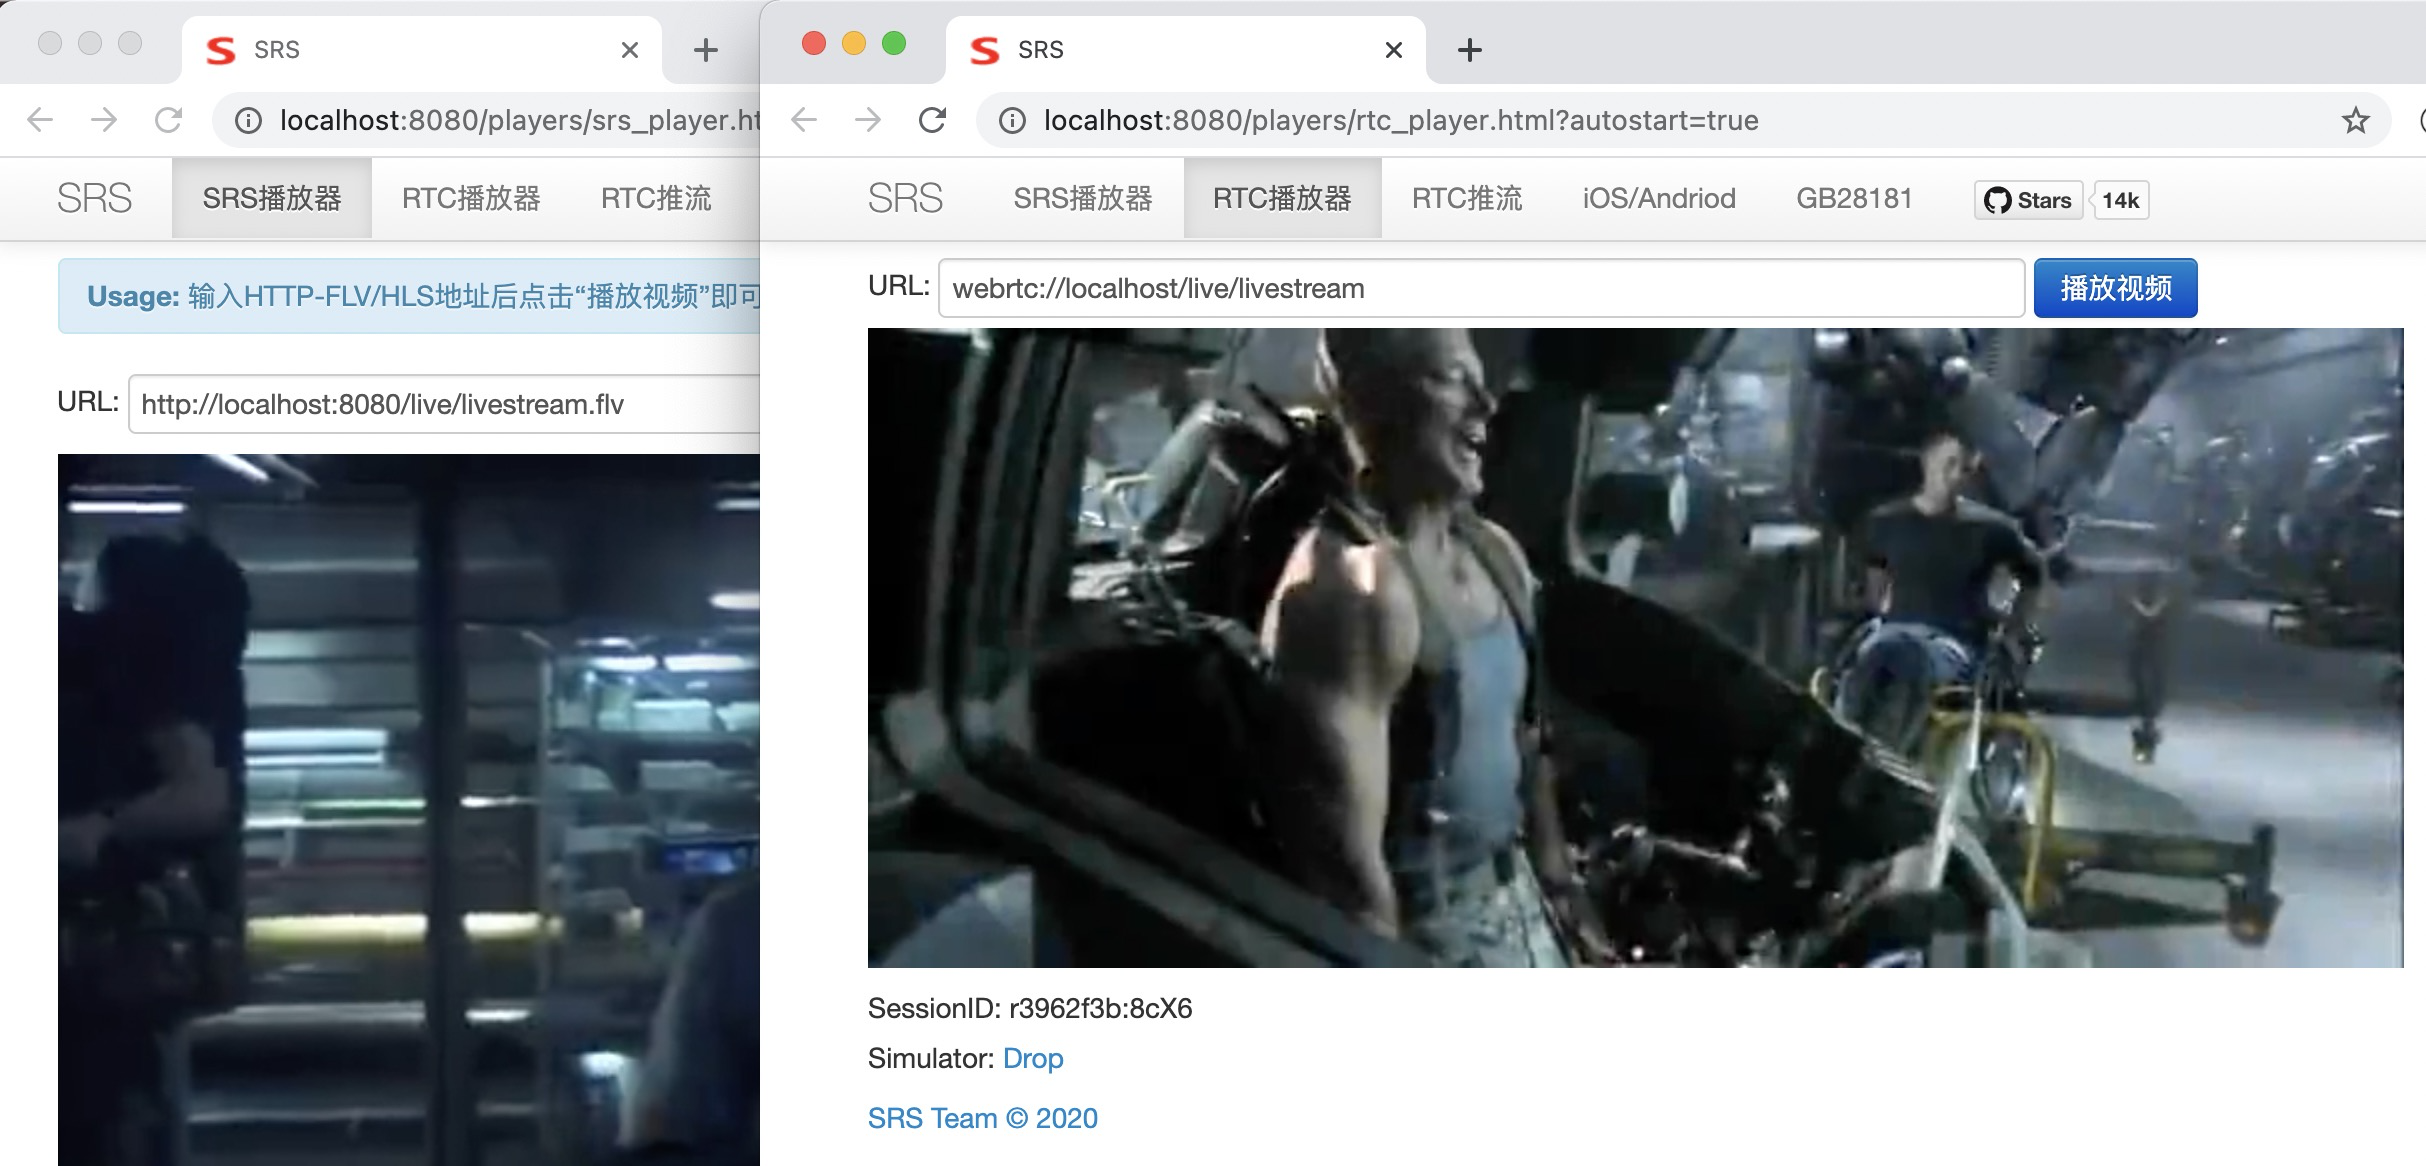Open SRS Team © 2020 link
This screenshot has width=2426, height=1166.
coord(982,1118)
